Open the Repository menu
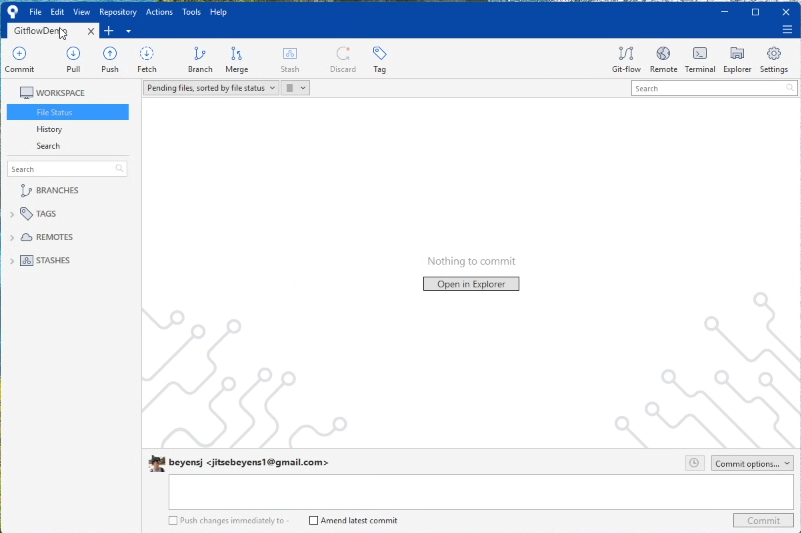801x533 pixels. point(118,12)
